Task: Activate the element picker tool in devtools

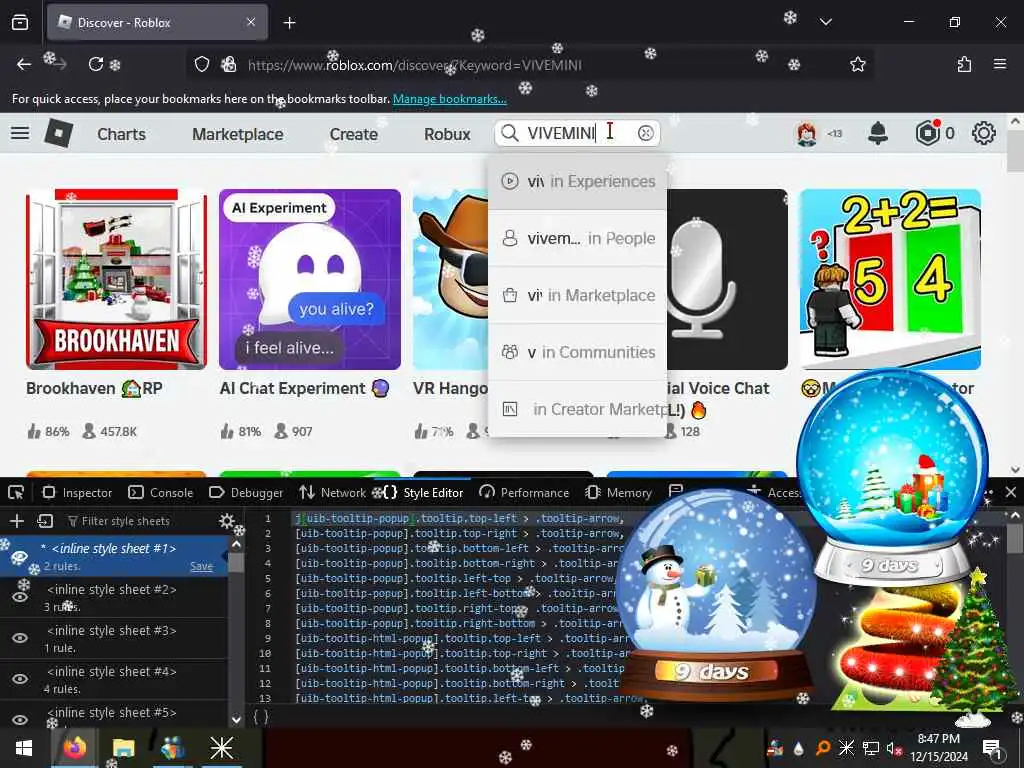Action: 16,492
